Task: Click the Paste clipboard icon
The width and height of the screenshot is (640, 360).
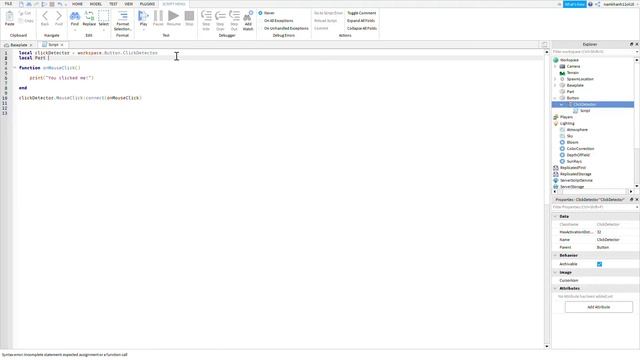Action: click(x=9, y=17)
